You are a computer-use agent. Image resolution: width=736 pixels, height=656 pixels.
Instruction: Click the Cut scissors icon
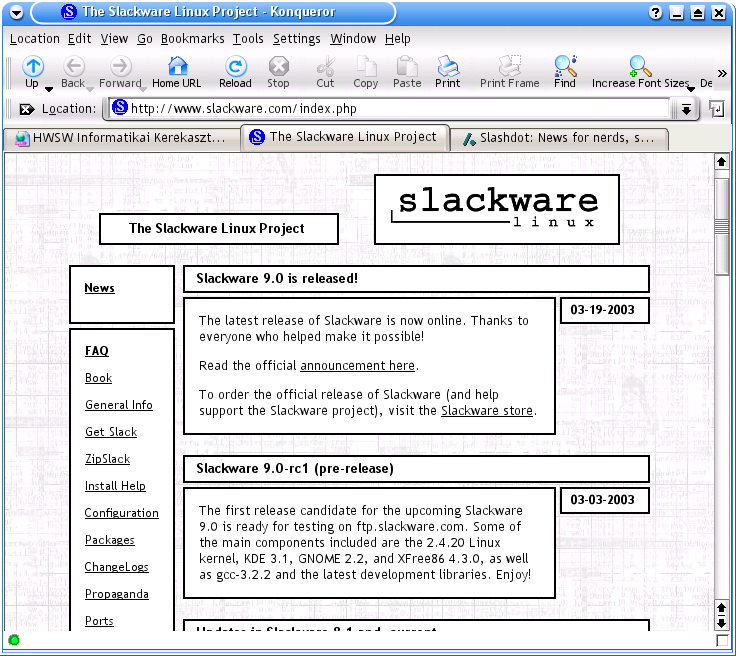pos(325,67)
